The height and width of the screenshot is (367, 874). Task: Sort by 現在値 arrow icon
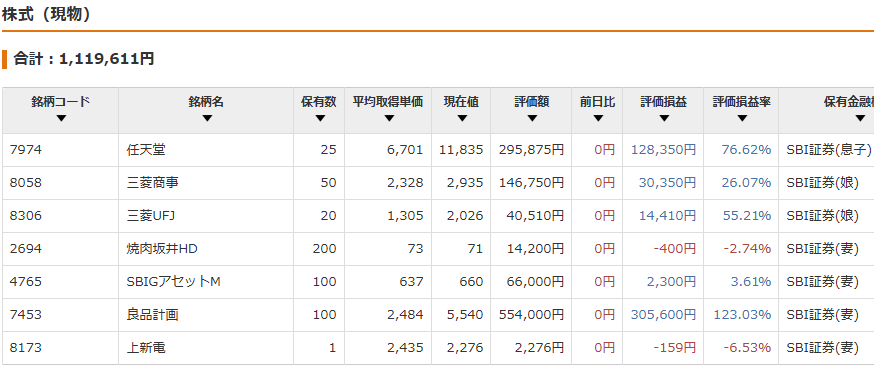(x=462, y=118)
